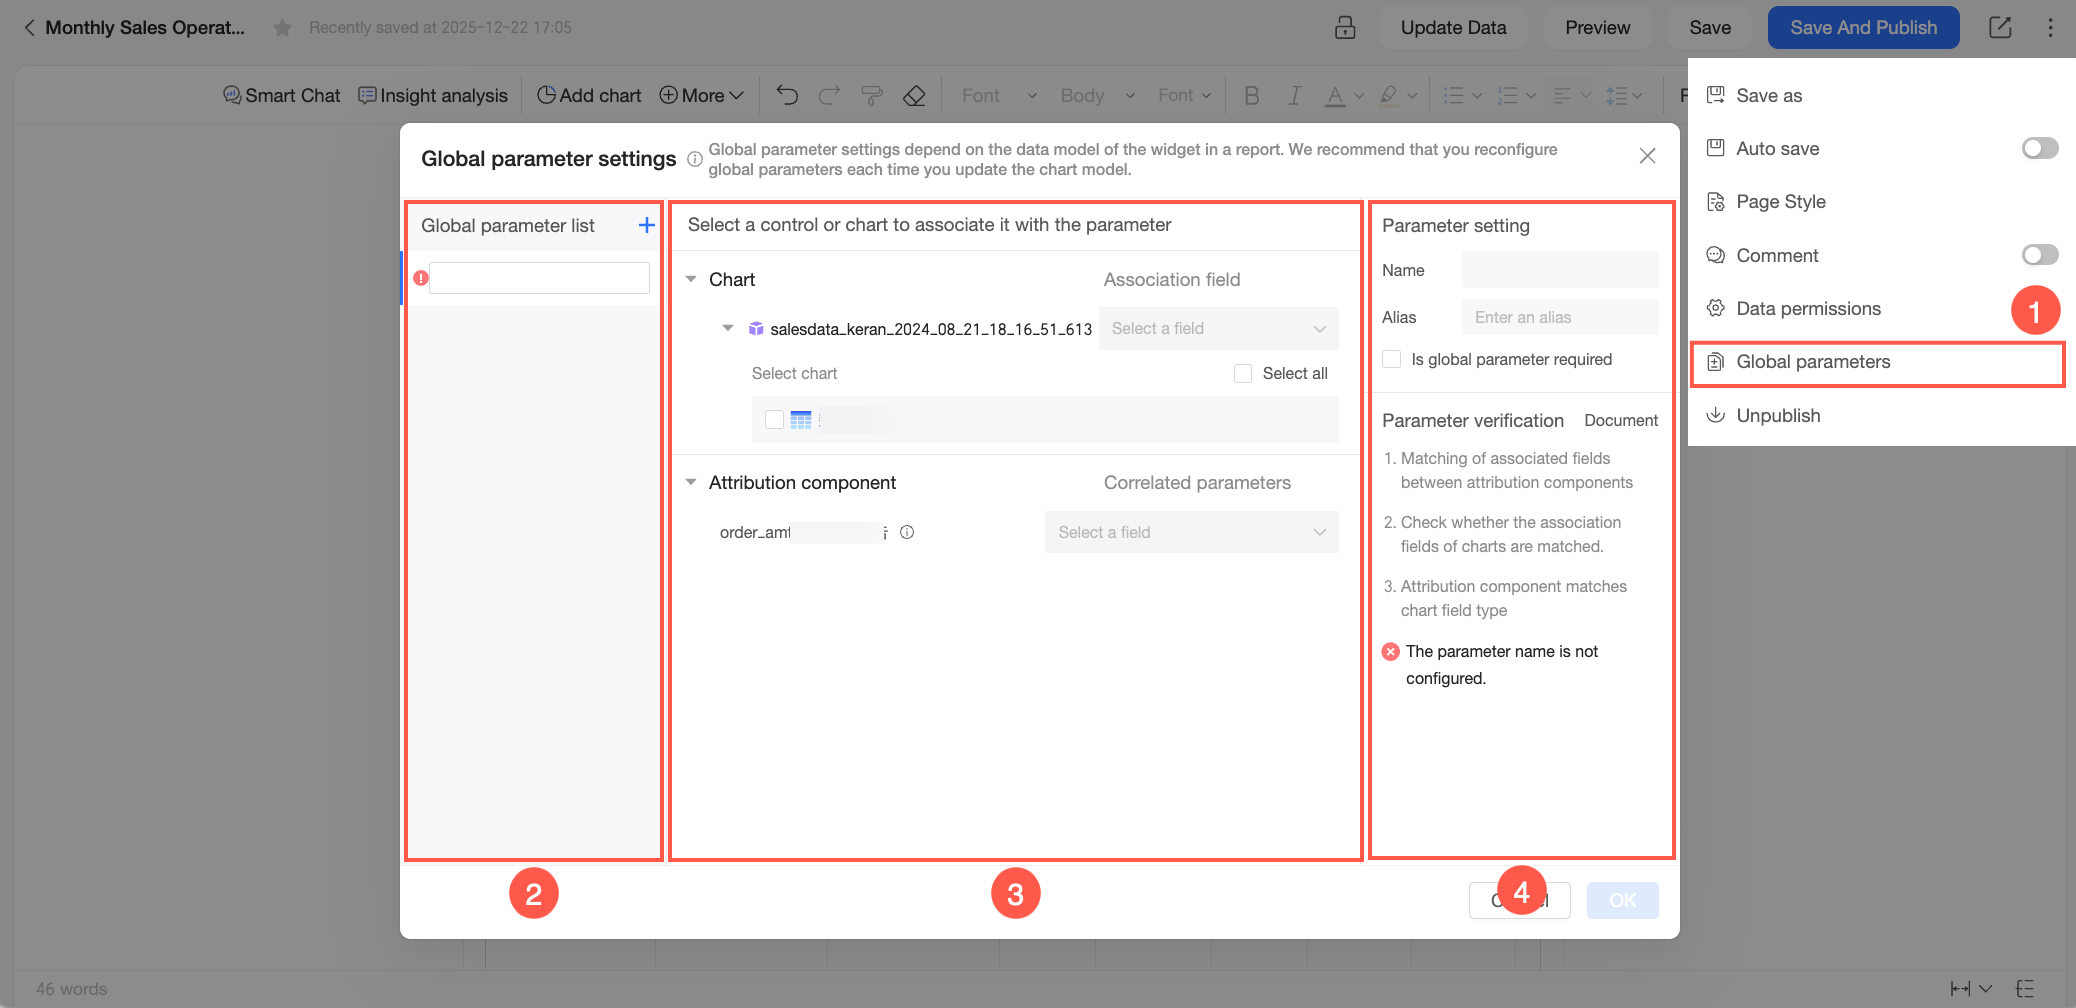Collapse the Attribution component section
The width and height of the screenshot is (2076, 1008).
tap(691, 482)
